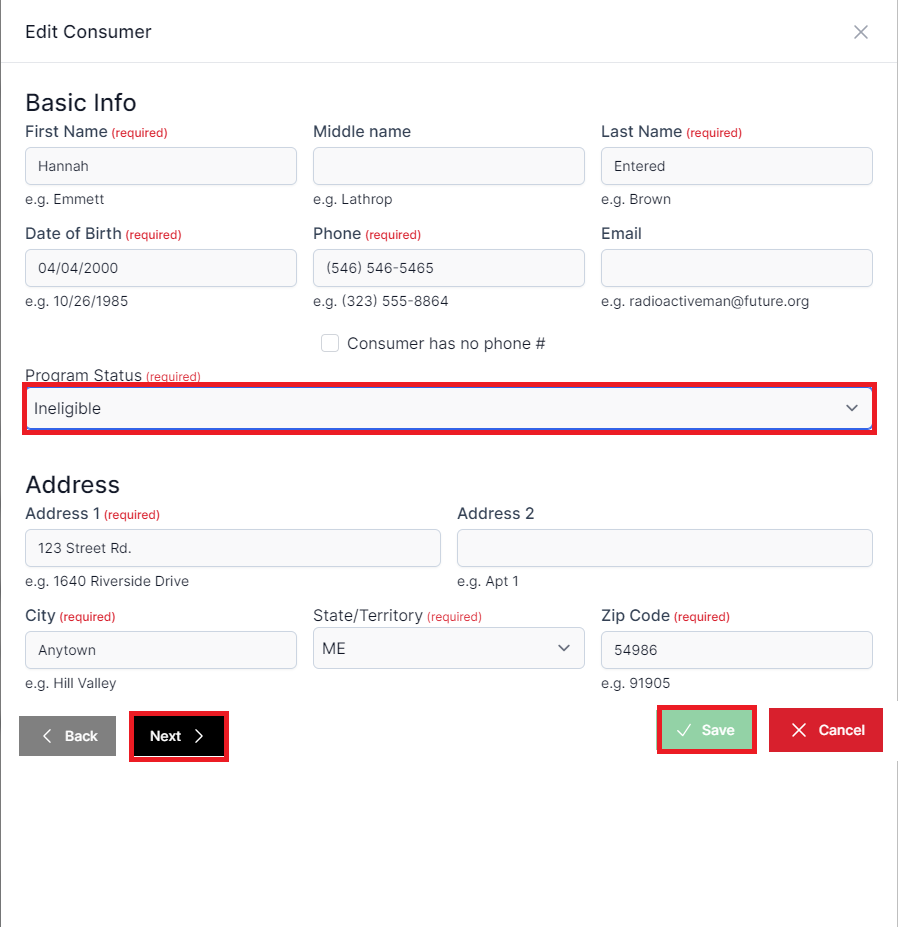Click the Program Status chevron arrow
This screenshot has width=898, height=927.
852,408
